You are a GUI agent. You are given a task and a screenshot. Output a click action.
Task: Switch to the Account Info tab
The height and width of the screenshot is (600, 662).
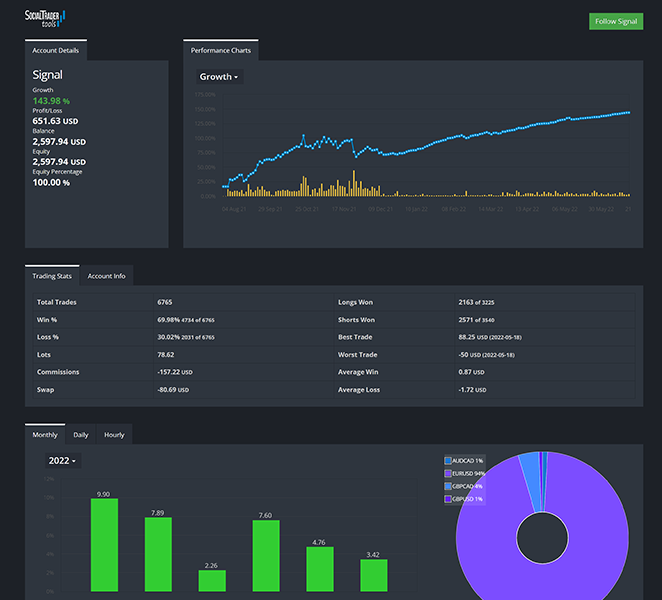click(106, 276)
